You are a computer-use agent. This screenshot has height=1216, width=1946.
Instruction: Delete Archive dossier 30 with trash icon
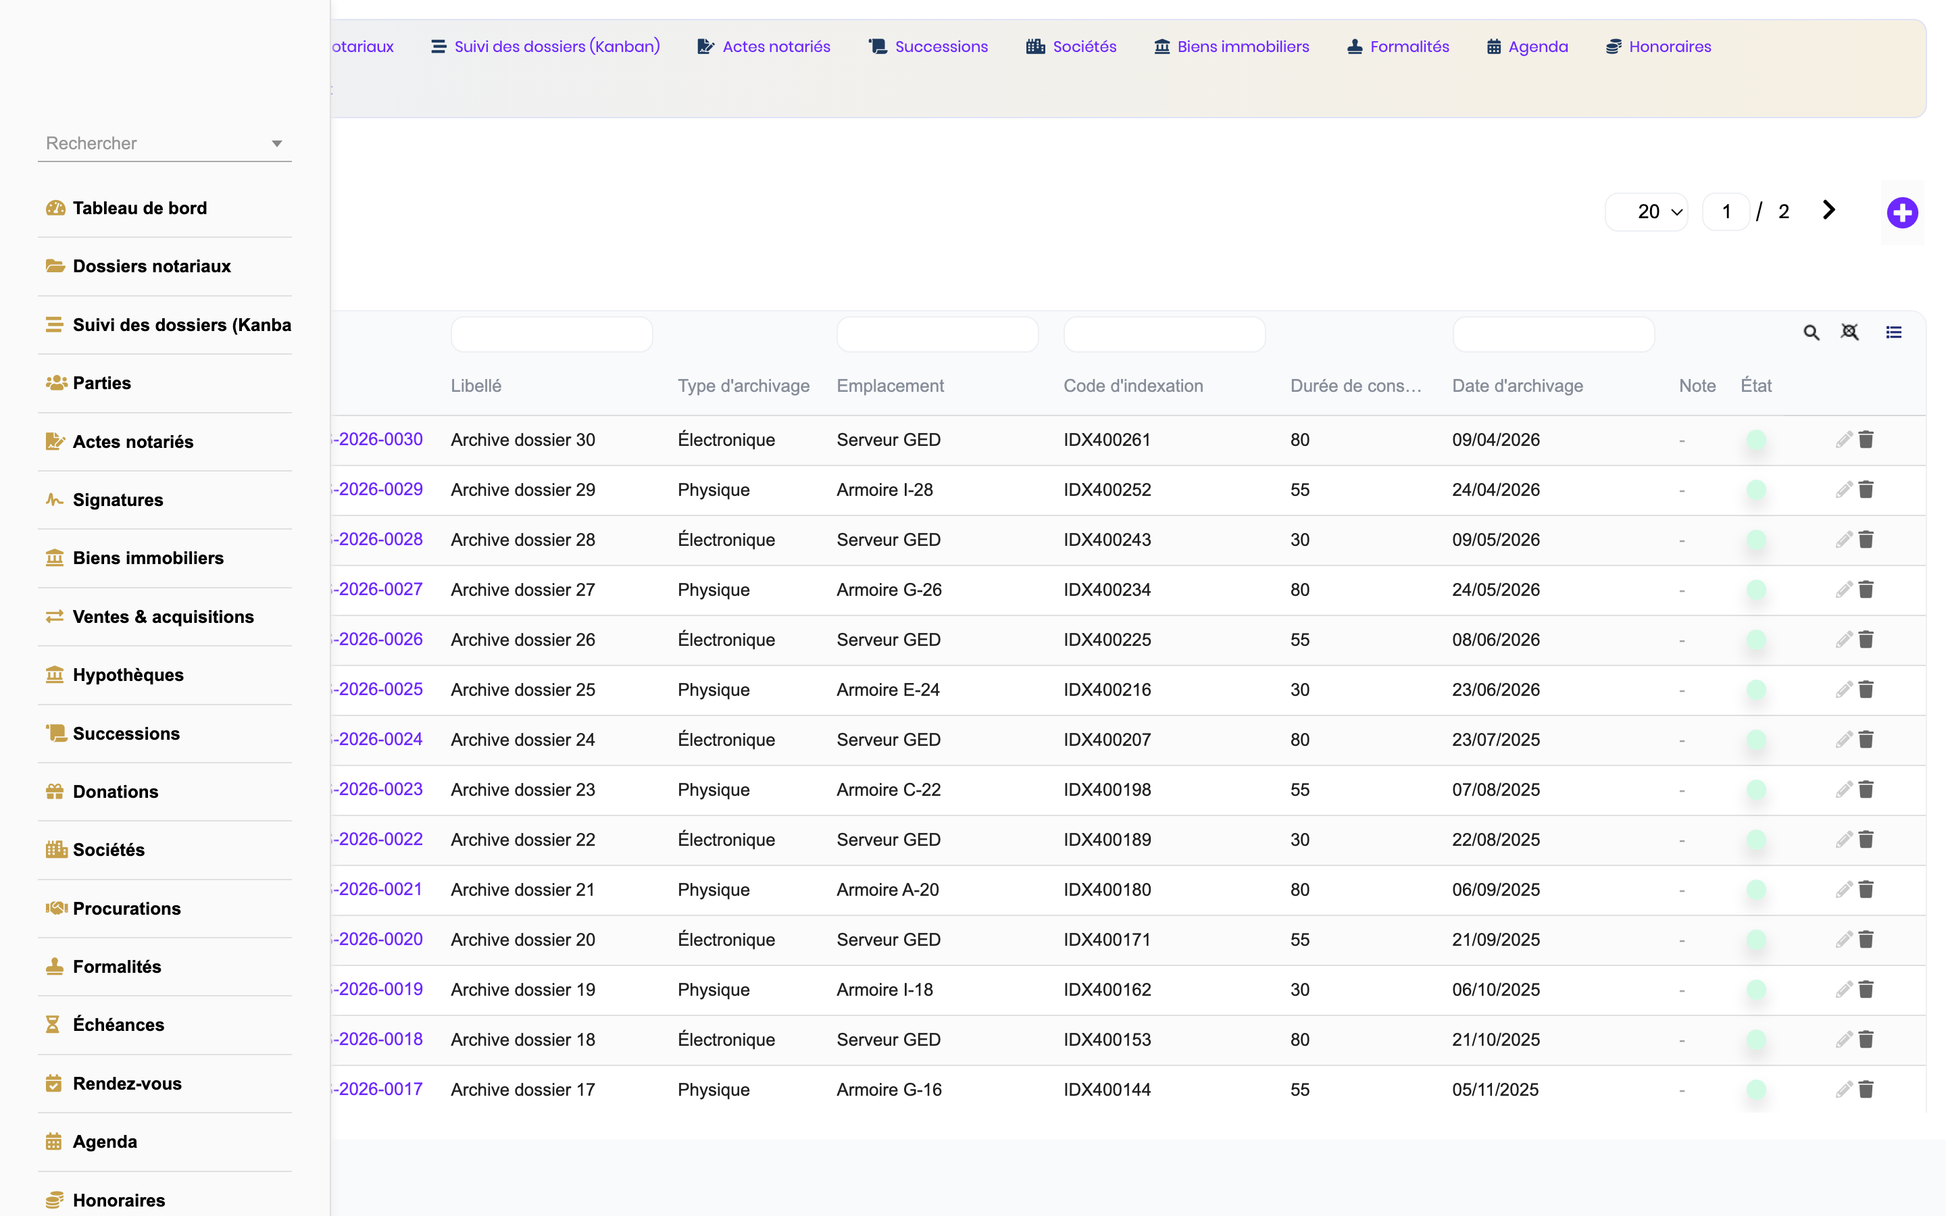pos(1866,440)
